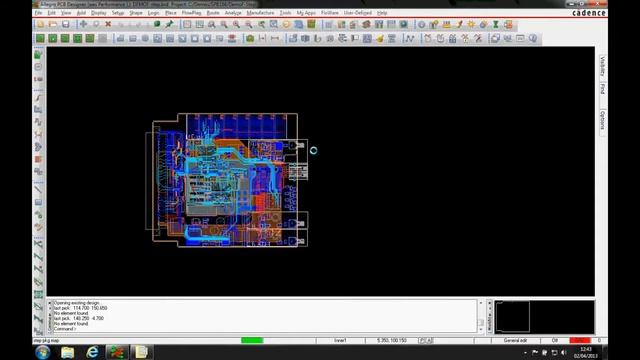Click the red shape icon in left toolbar
640x360 pixels.
(x=38, y=159)
